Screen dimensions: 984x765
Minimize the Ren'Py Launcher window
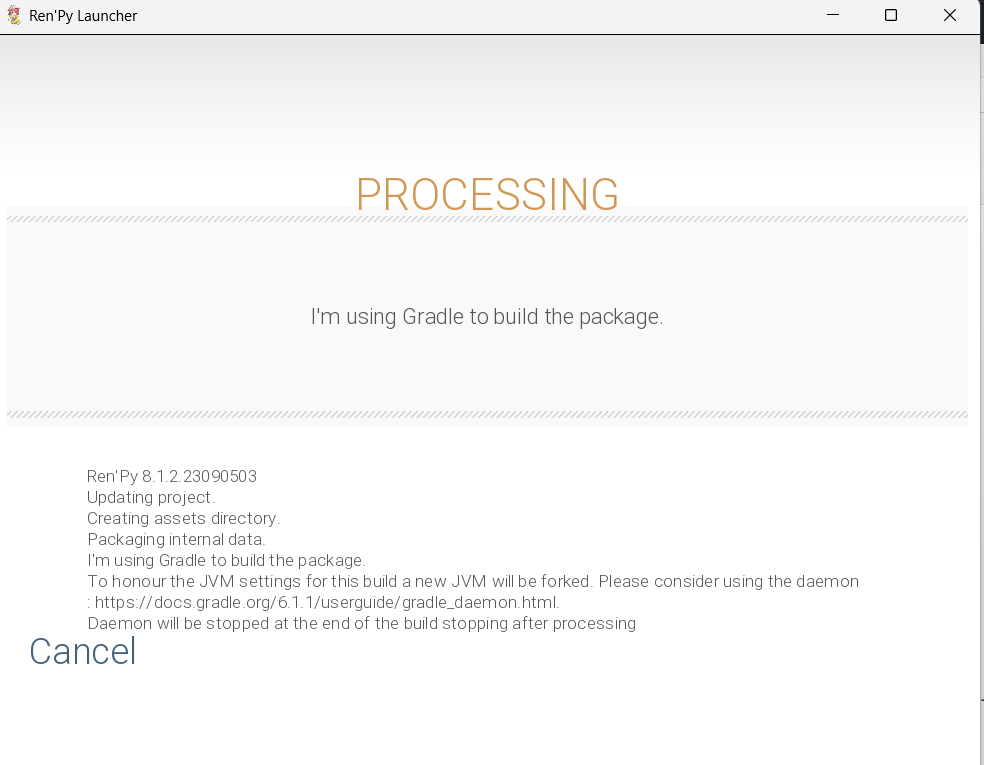tap(833, 15)
